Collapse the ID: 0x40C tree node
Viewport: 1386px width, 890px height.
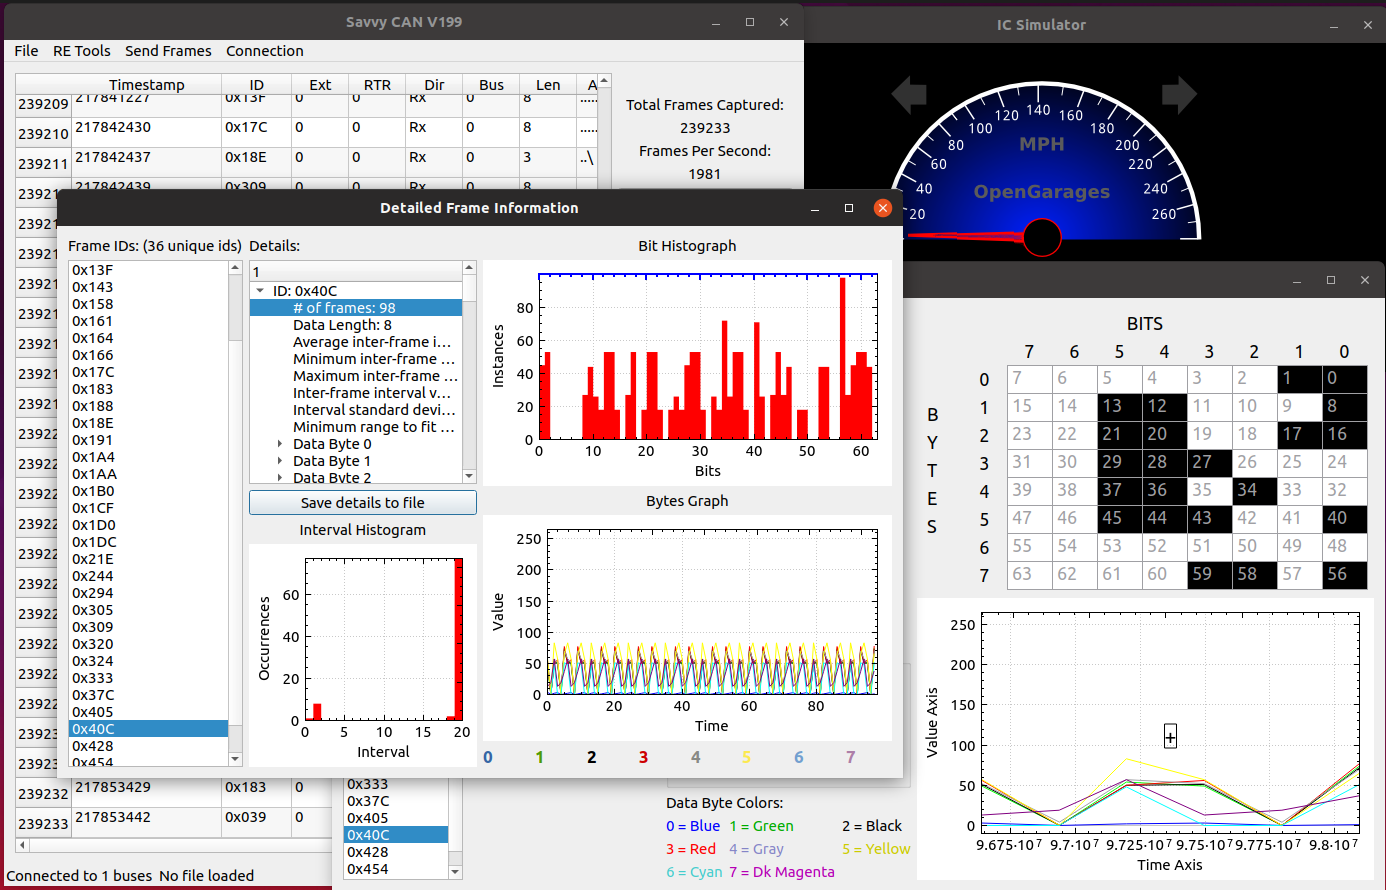tap(261, 291)
